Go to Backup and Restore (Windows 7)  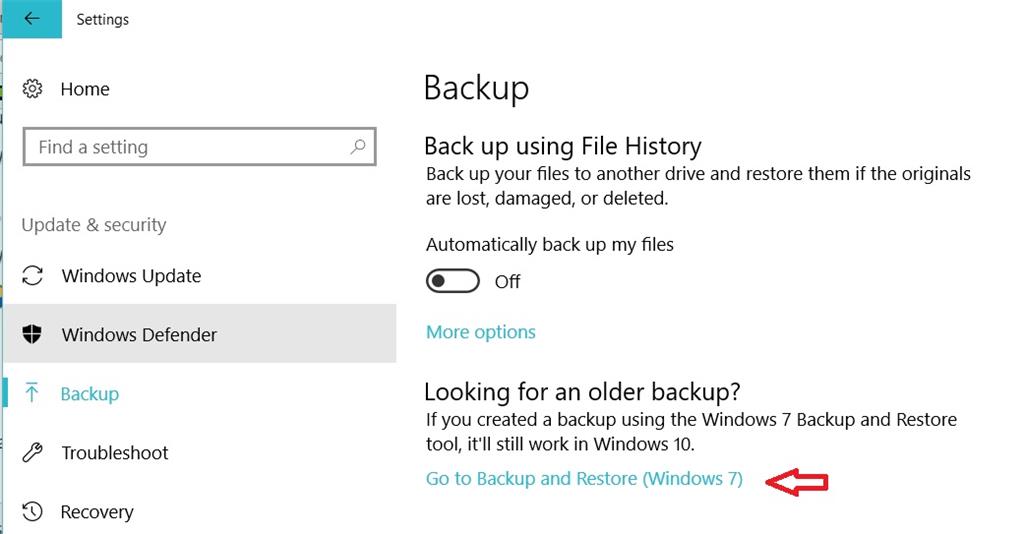tap(584, 479)
